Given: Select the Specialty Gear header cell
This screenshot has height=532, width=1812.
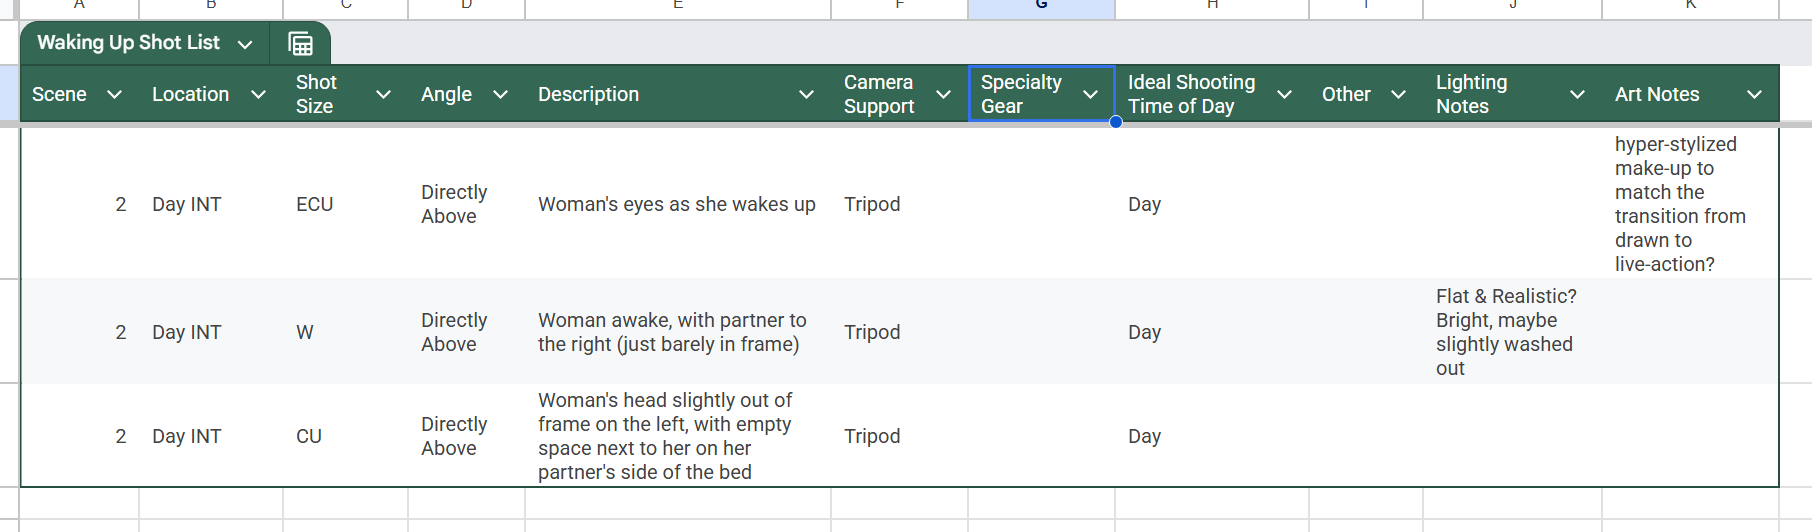Looking at the screenshot, I should point(1041,94).
